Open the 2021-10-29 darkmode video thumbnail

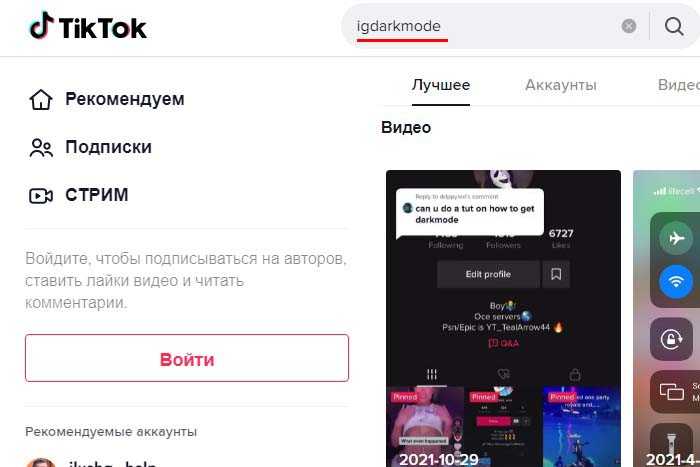(503, 318)
